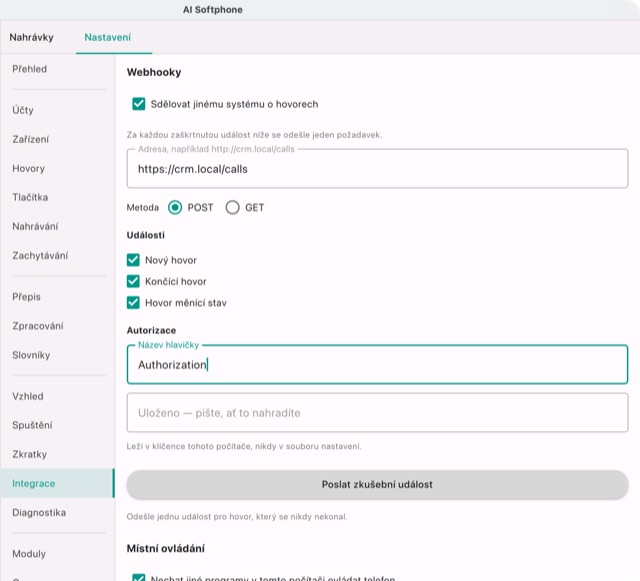This screenshot has height=581, width=640.
Task: Select the POST method radio button
Action: pos(175,208)
